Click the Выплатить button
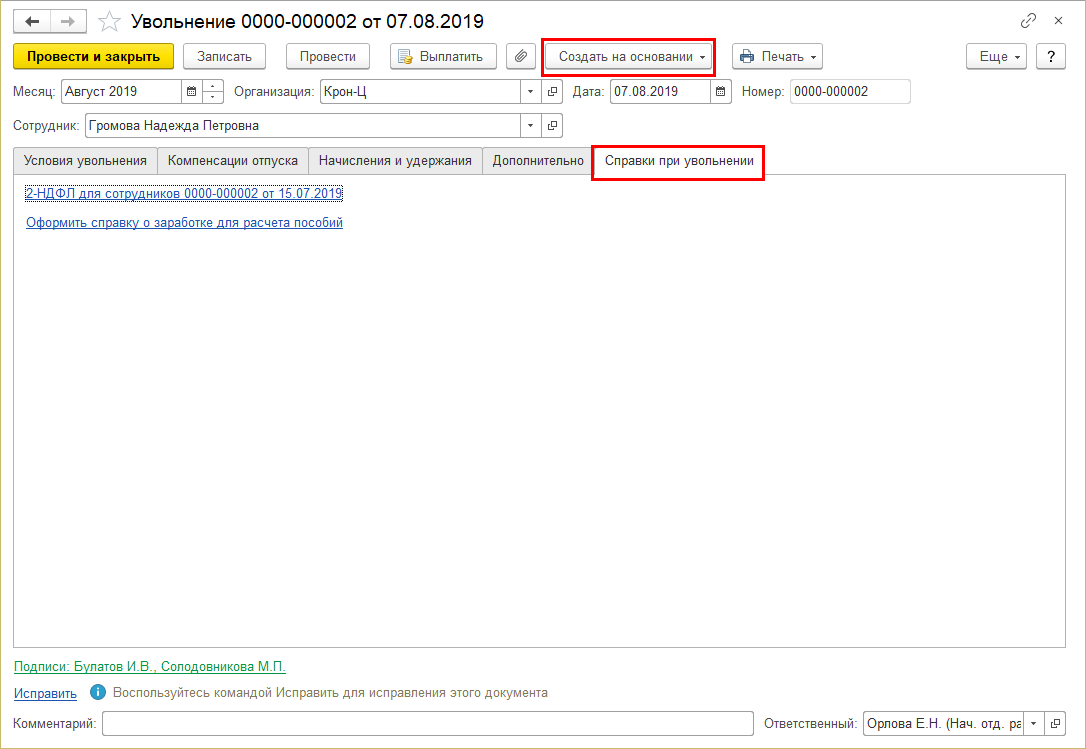 point(443,57)
